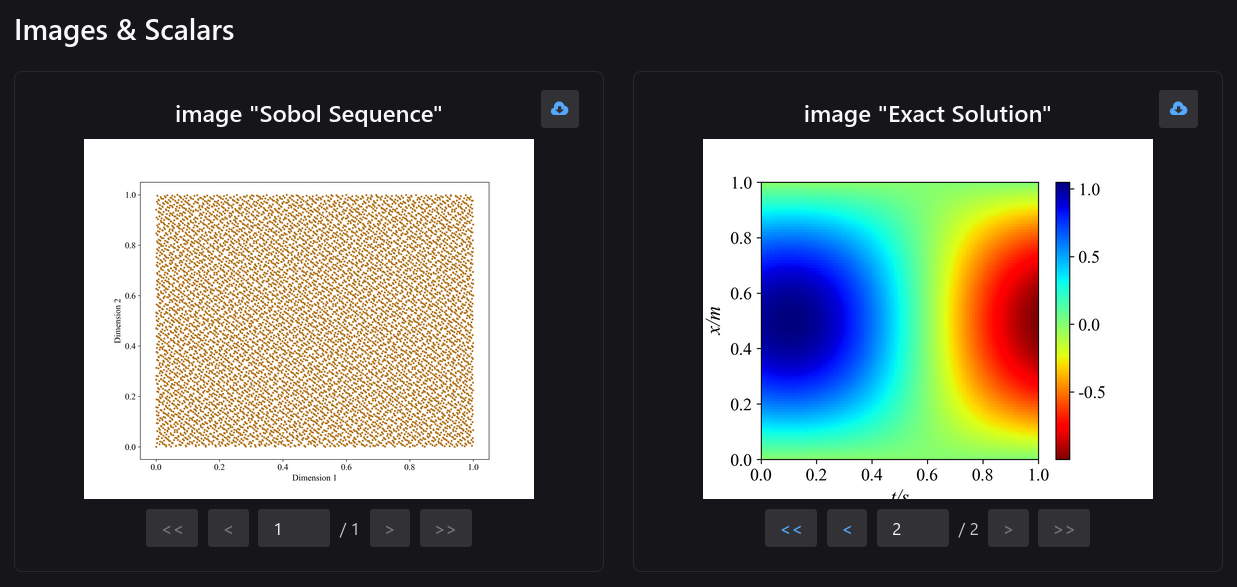This screenshot has width=1237, height=587.
Task: Open the Sobol Sequence scatter plot image
Action: coord(309,319)
